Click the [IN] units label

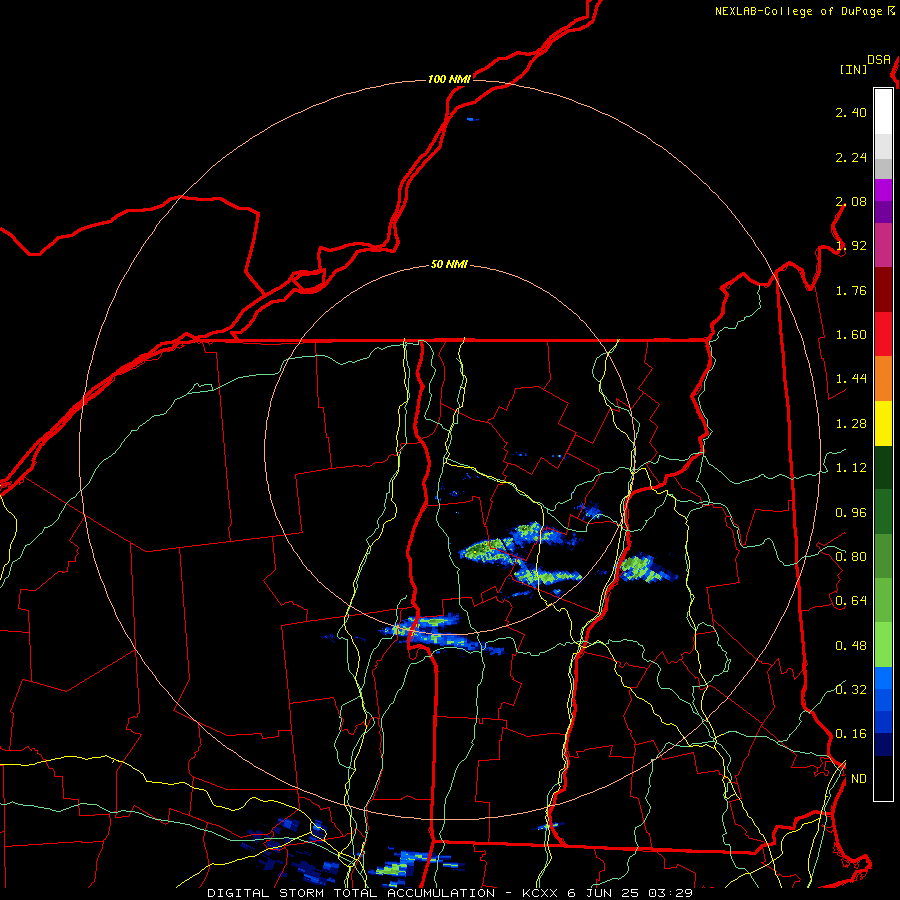[853, 69]
